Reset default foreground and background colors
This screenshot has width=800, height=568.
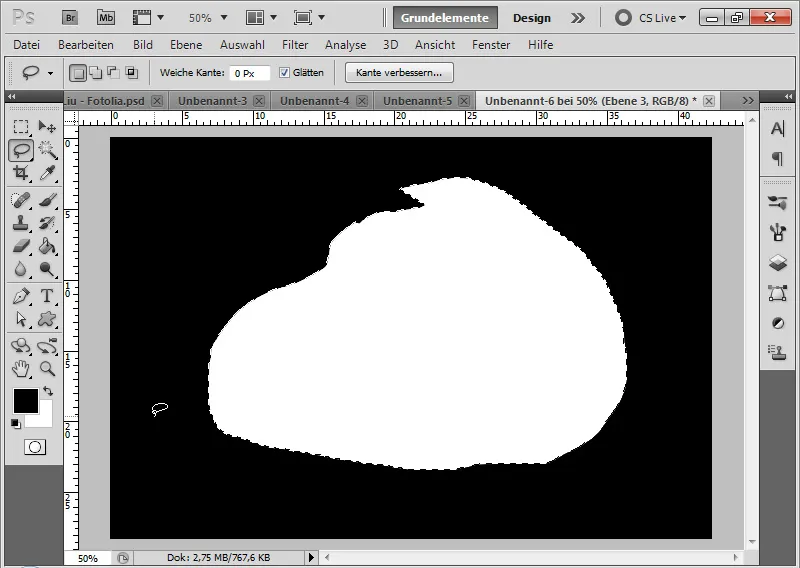tap(16, 424)
